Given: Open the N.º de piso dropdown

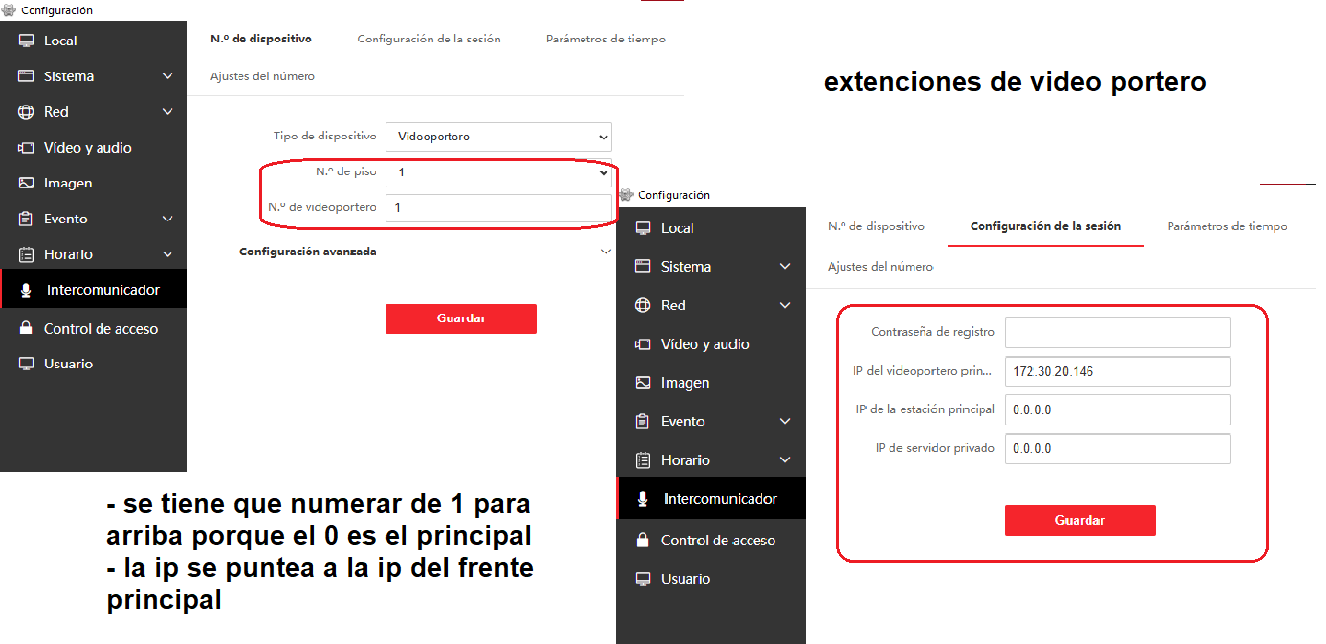Looking at the screenshot, I should pos(498,172).
